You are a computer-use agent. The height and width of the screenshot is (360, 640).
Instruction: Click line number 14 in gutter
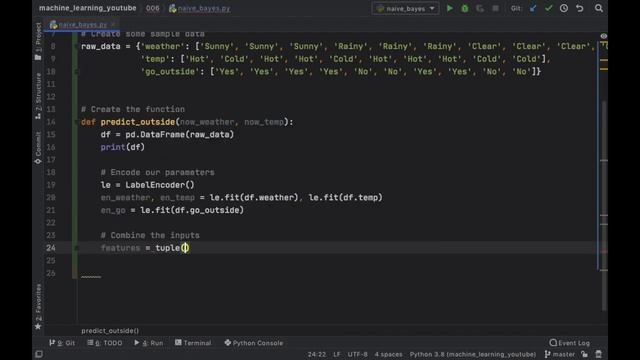(x=51, y=122)
